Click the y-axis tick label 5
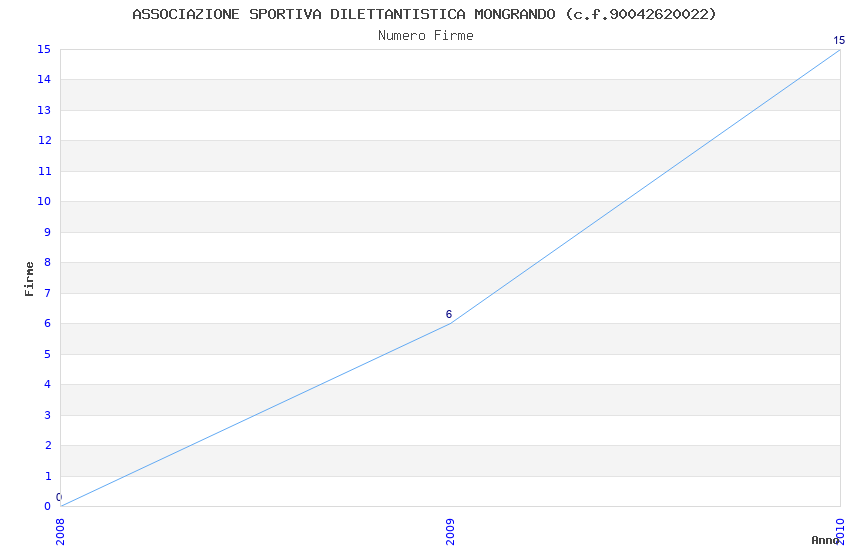Screen dimensions: 850x550 coord(48,354)
